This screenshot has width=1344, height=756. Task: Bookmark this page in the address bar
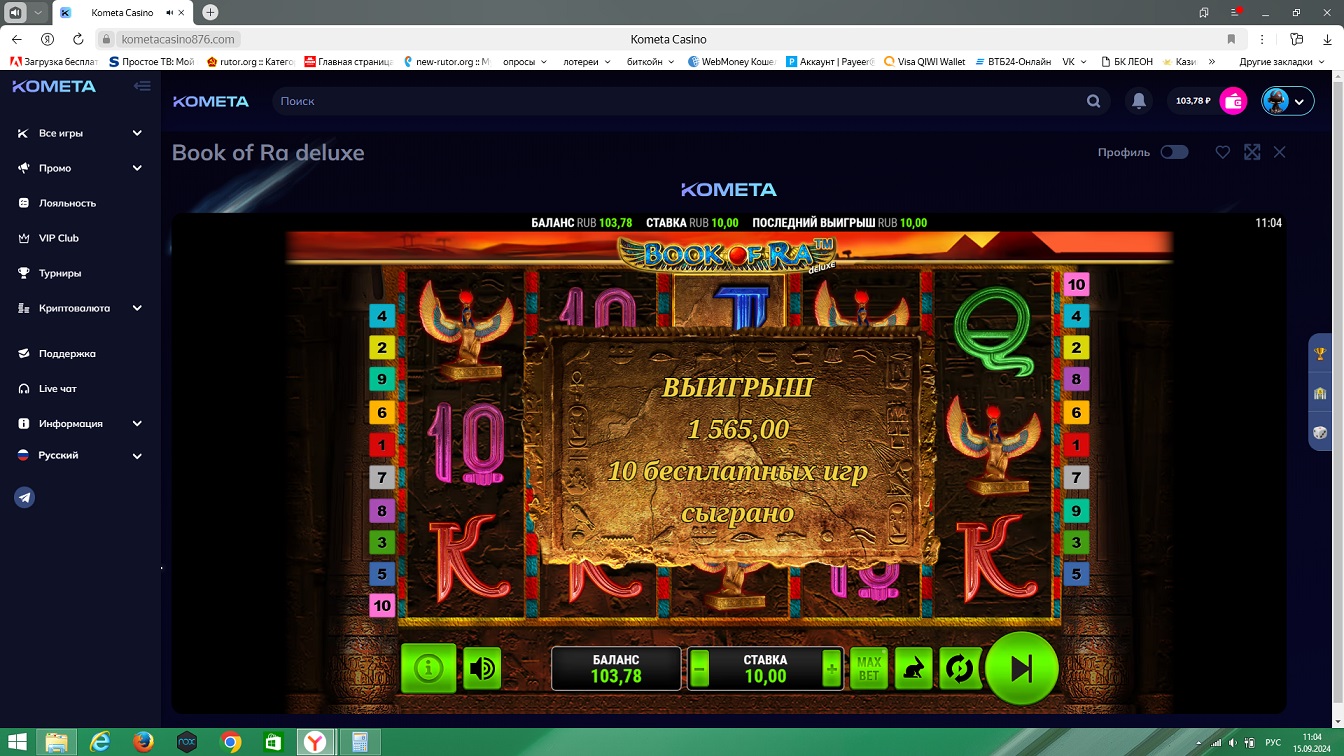point(1231,39)
